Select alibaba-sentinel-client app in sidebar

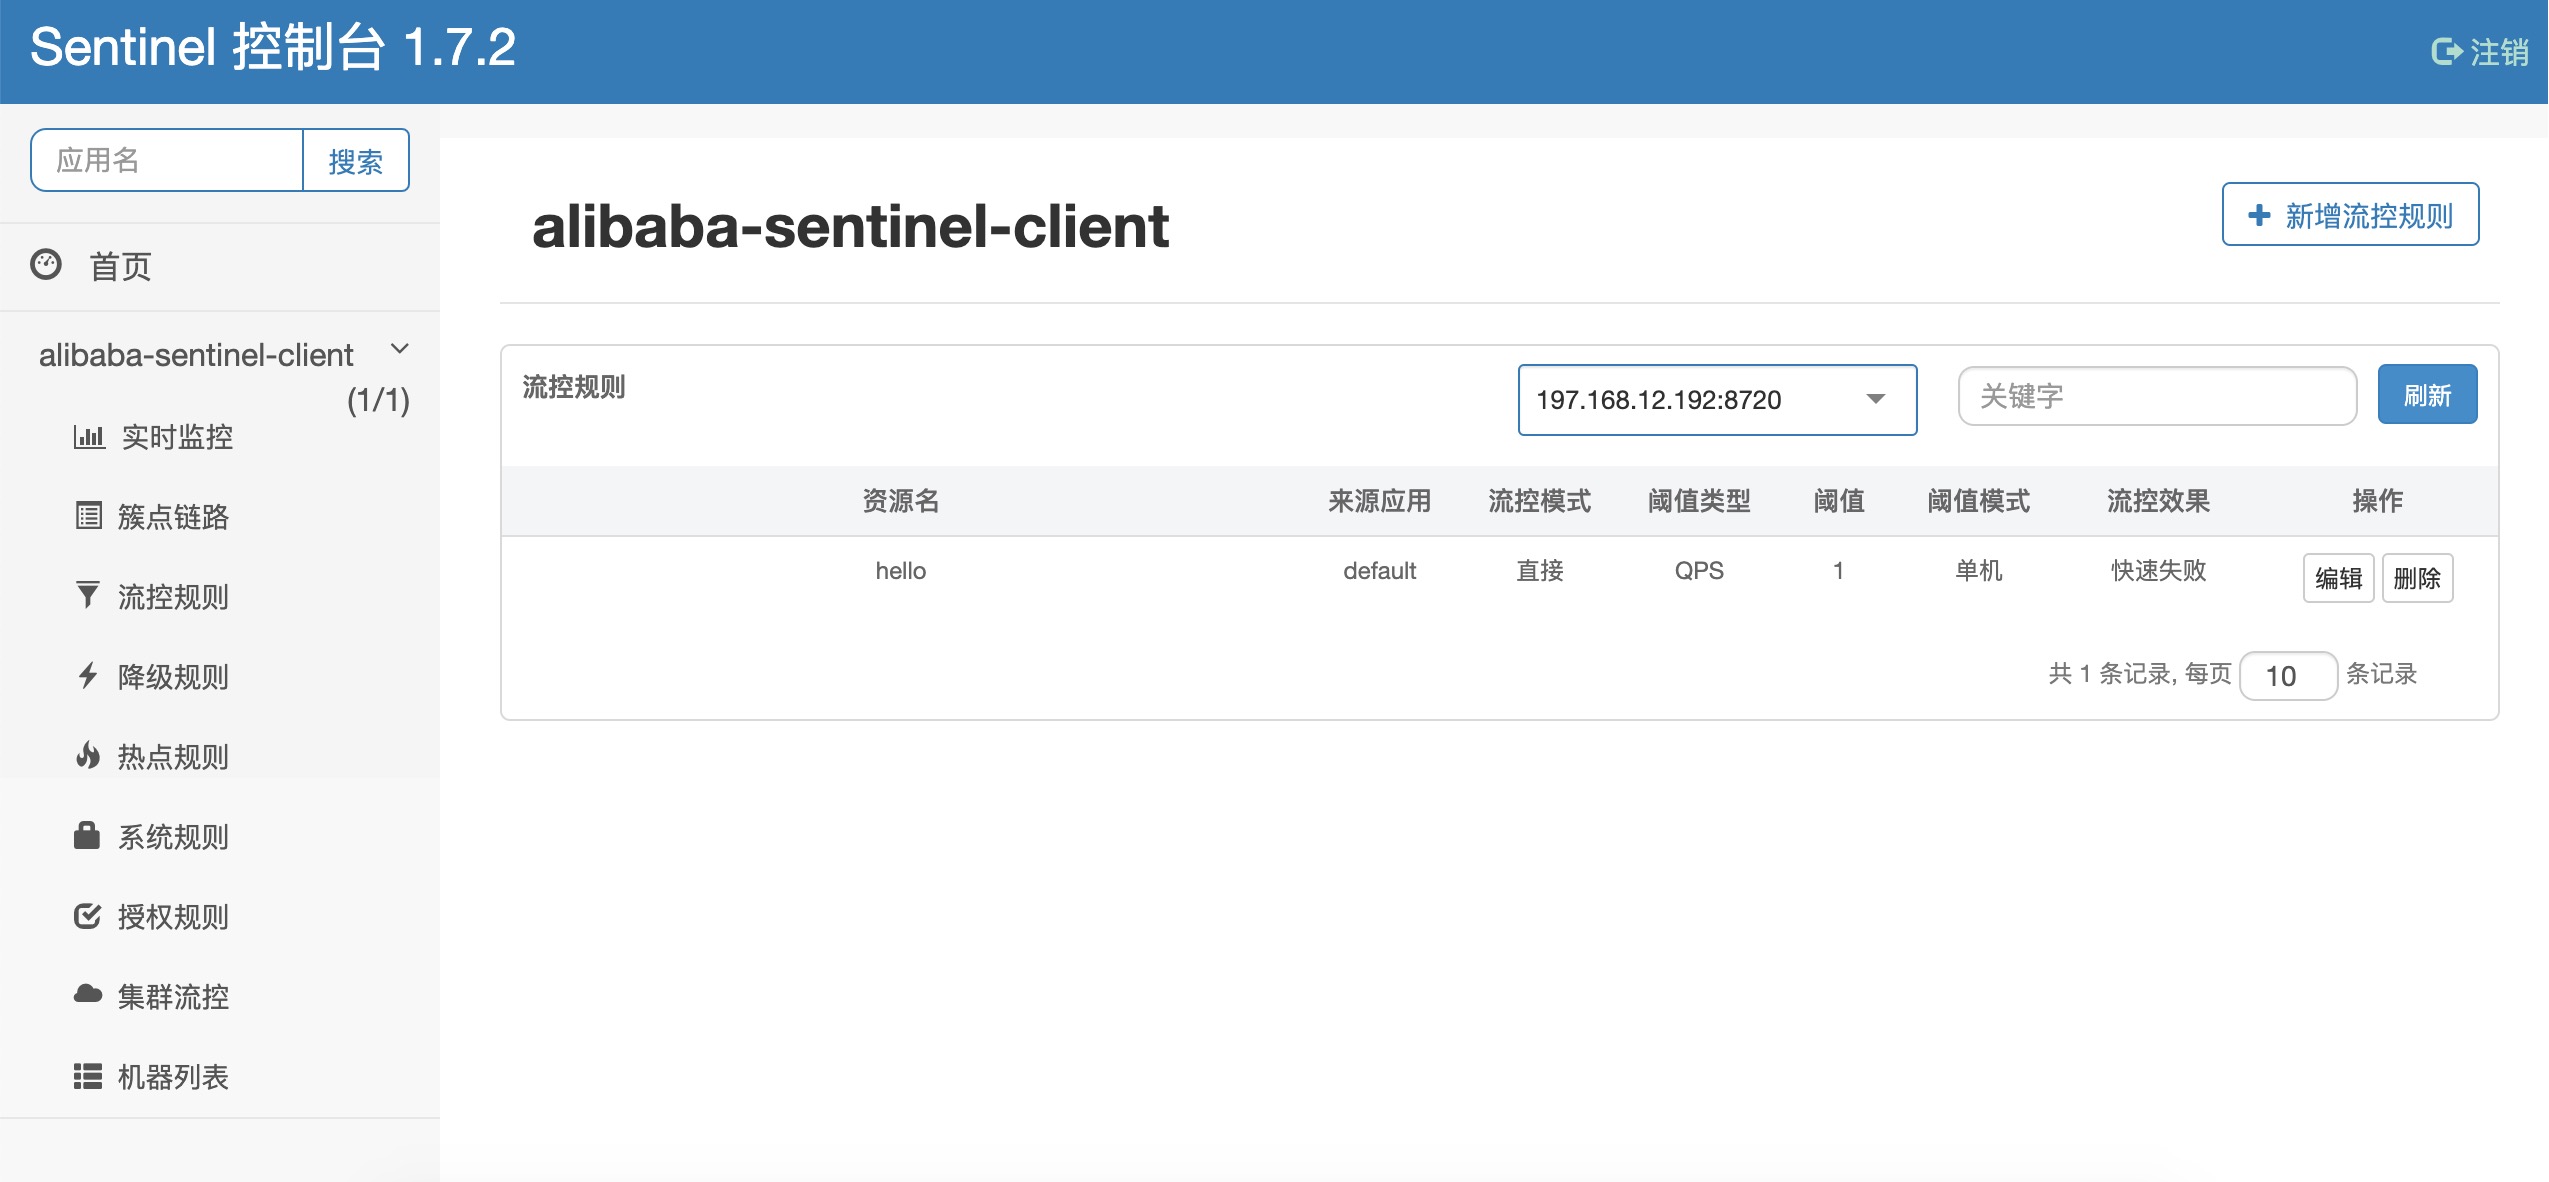196,355
